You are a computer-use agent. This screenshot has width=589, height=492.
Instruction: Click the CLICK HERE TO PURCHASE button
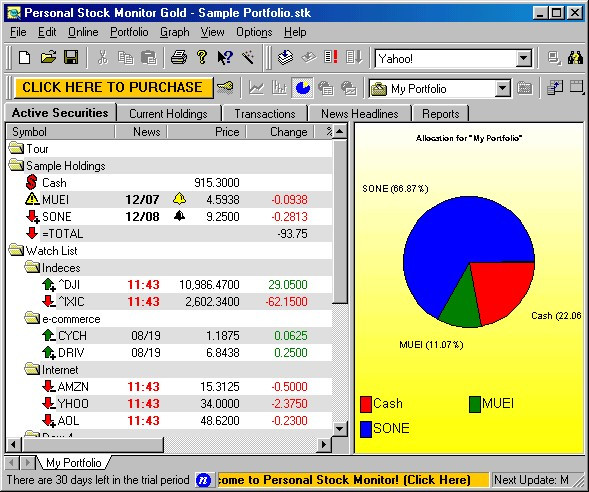pyautogui.click(x=113, y=88)
